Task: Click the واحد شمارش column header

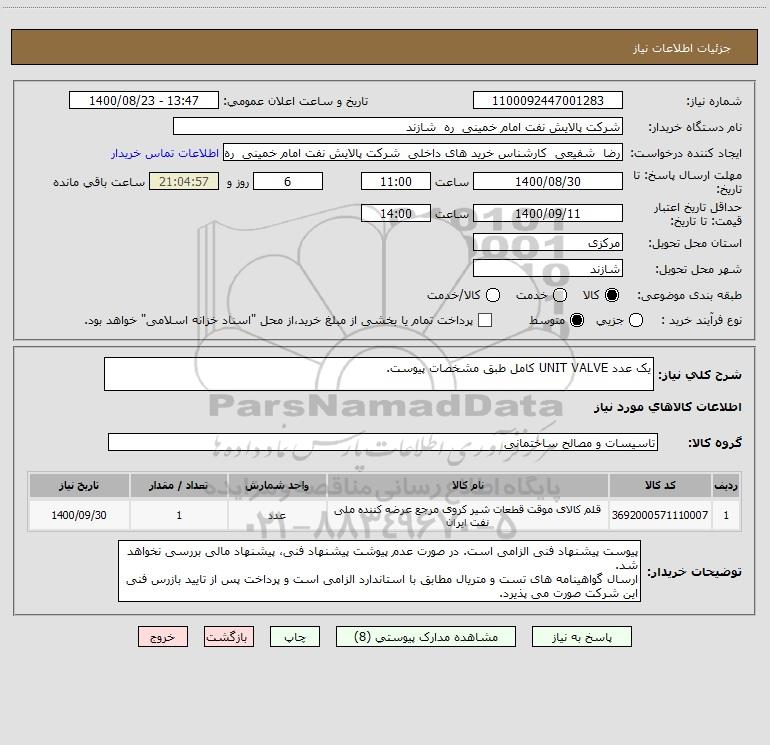Action: (277, 485)
